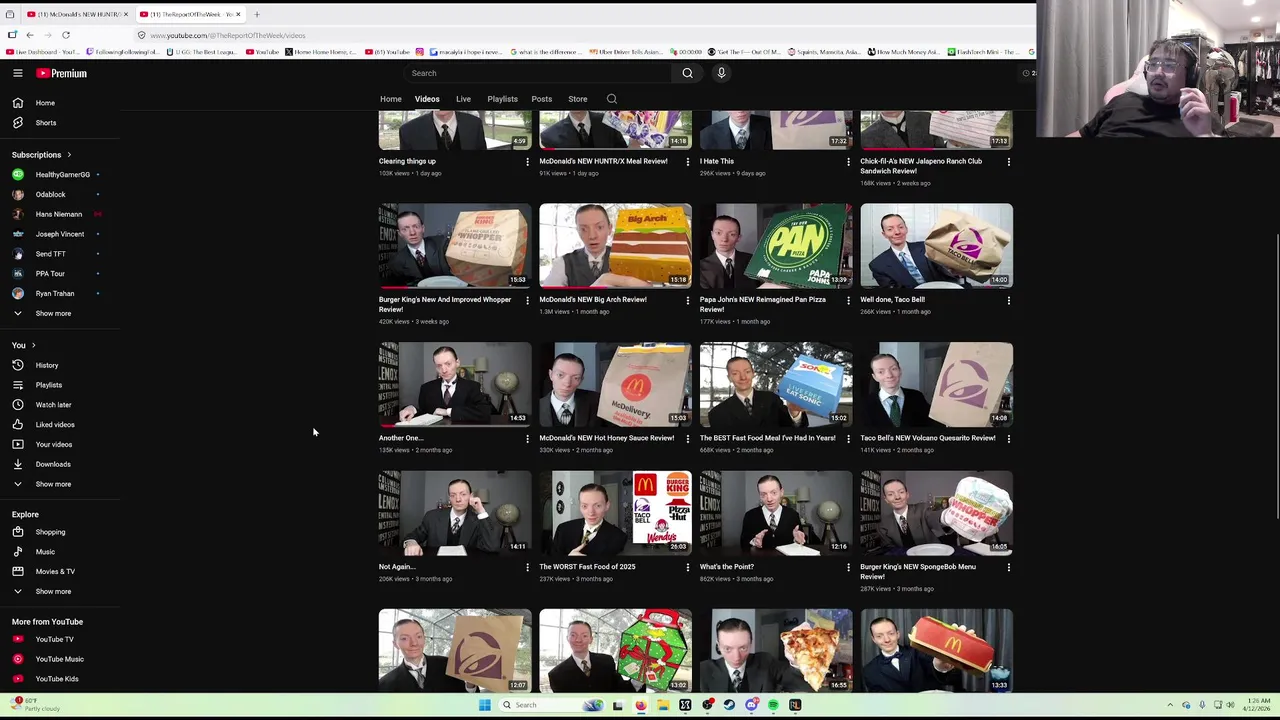This screenshot has width=1280, height=720.
Task: Click the YouTube Premium logo
Action: click(x=62, y=73)
